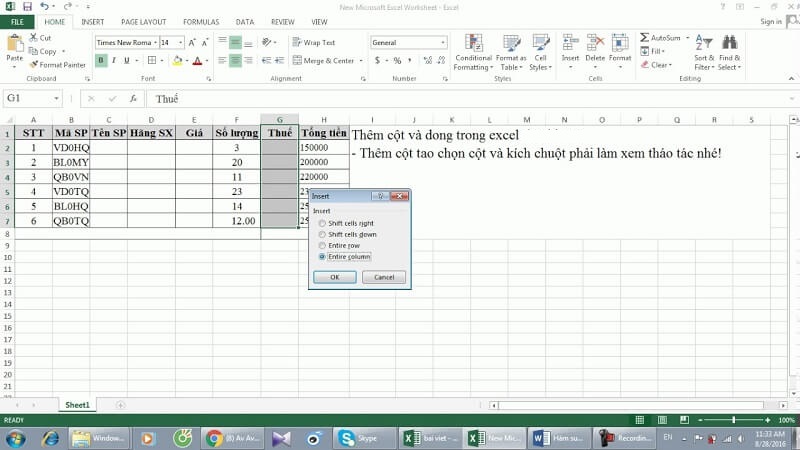The height and width of the screenshot is (450, 800).
Task: Click the decrease indent icon
Action: click(266, 60)
